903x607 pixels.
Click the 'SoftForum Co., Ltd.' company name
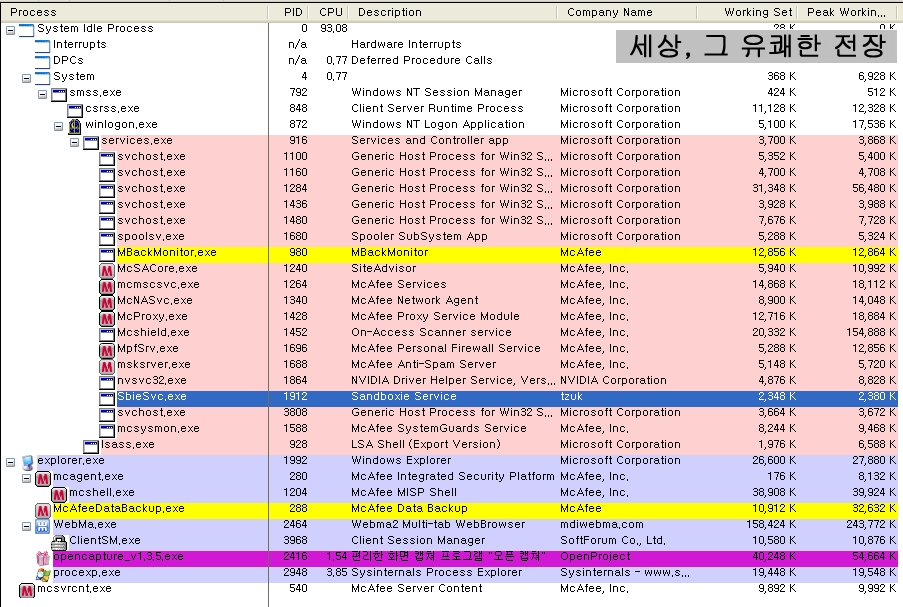tap(613, 540)
